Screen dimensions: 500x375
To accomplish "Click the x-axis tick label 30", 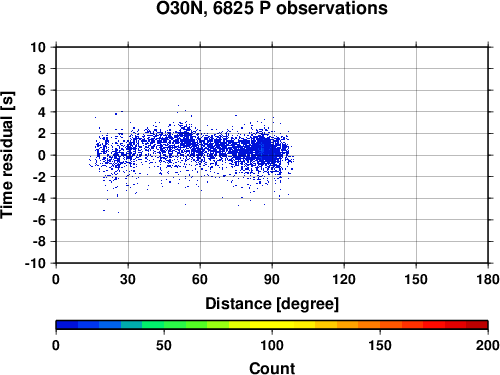I will coord(128,279).
